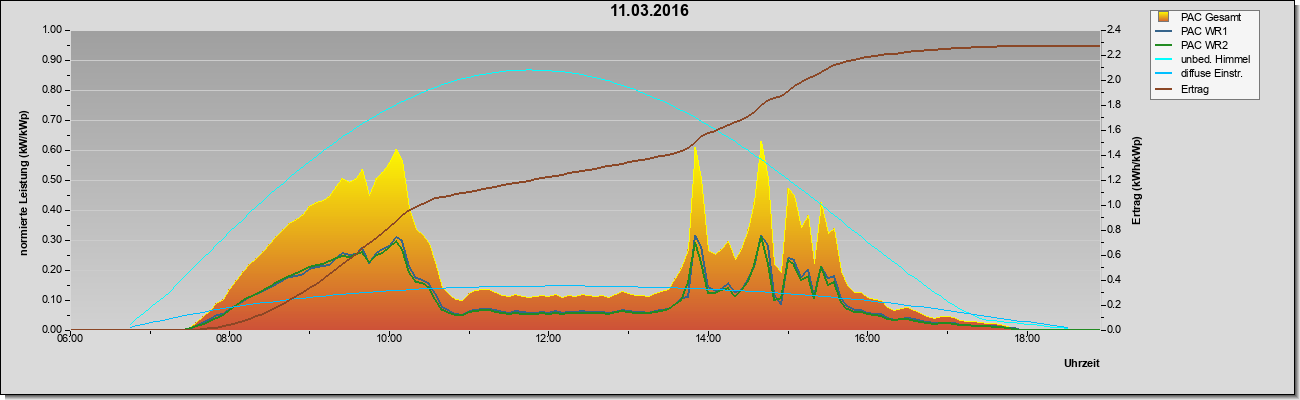Image resolution: width=1300 pixels, height=400 pixels.
Task: Click the unbed. Himmel legend line
Action: coord(1164,60)
